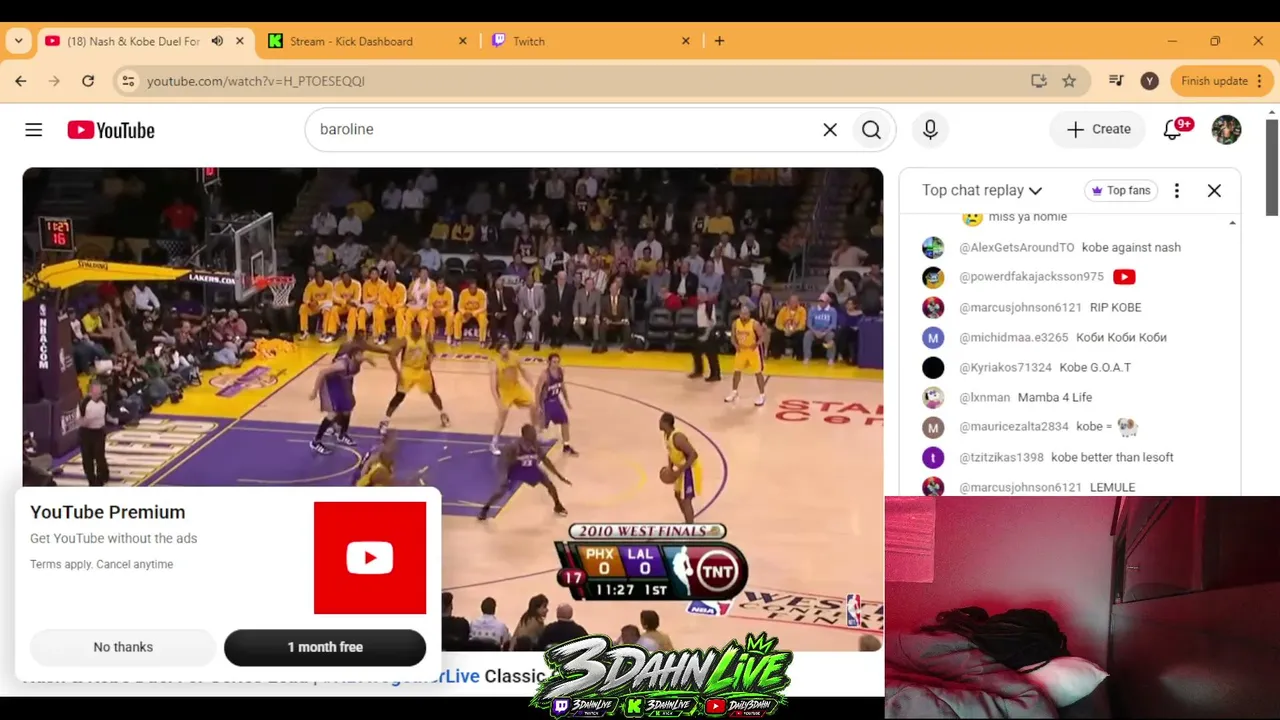Click the Create button
The width and height of the screenshot is (1280, 720).
(1098, 129)
